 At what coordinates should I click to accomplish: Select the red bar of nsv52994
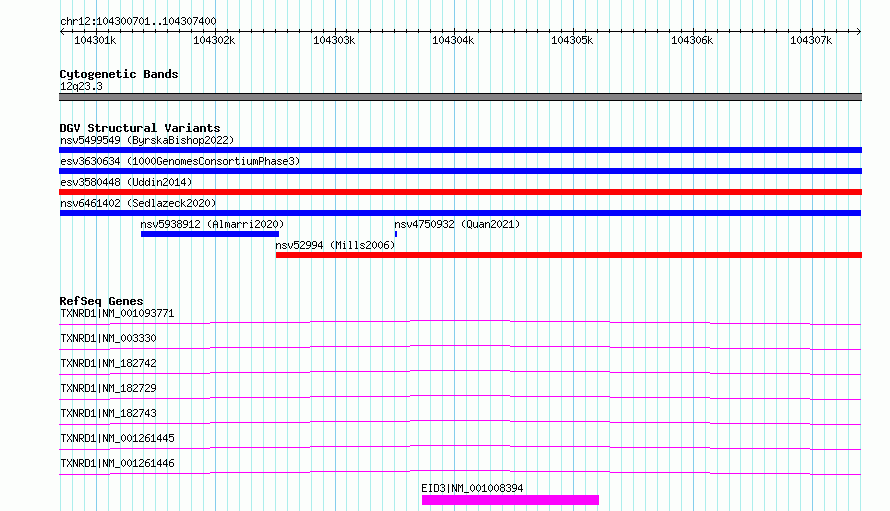pyautogui.click(x=569, y=255)
